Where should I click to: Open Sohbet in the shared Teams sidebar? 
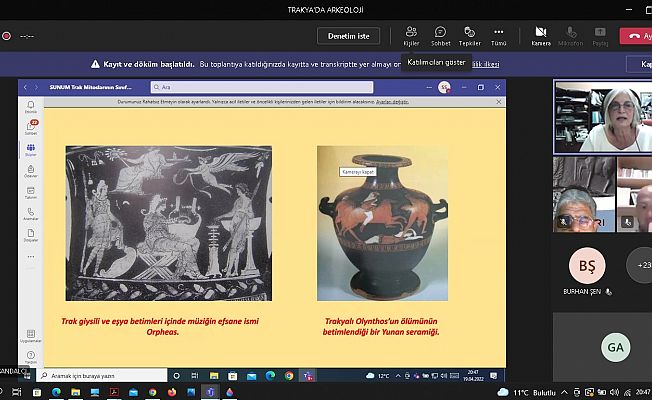[31, 128]
